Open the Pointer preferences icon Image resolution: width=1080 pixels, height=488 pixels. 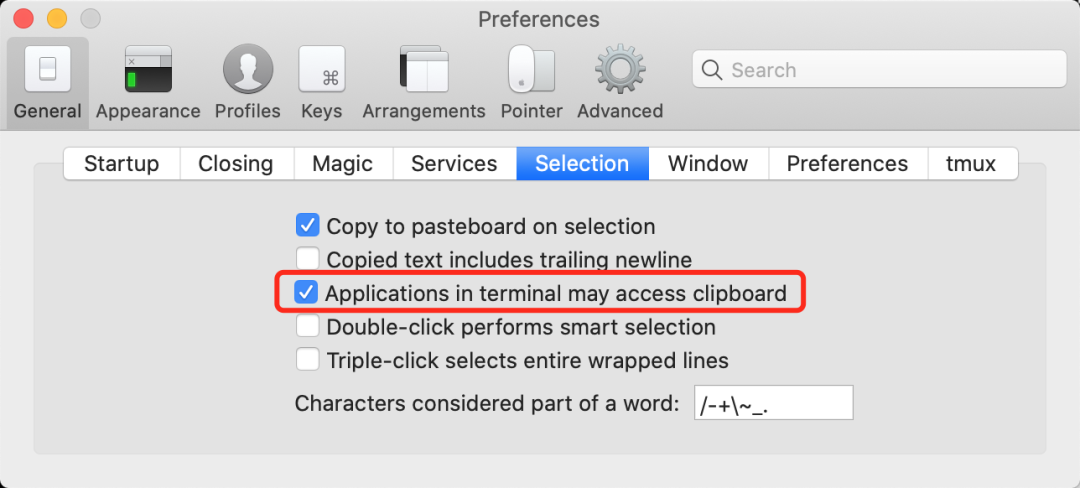tap(531, 71)
